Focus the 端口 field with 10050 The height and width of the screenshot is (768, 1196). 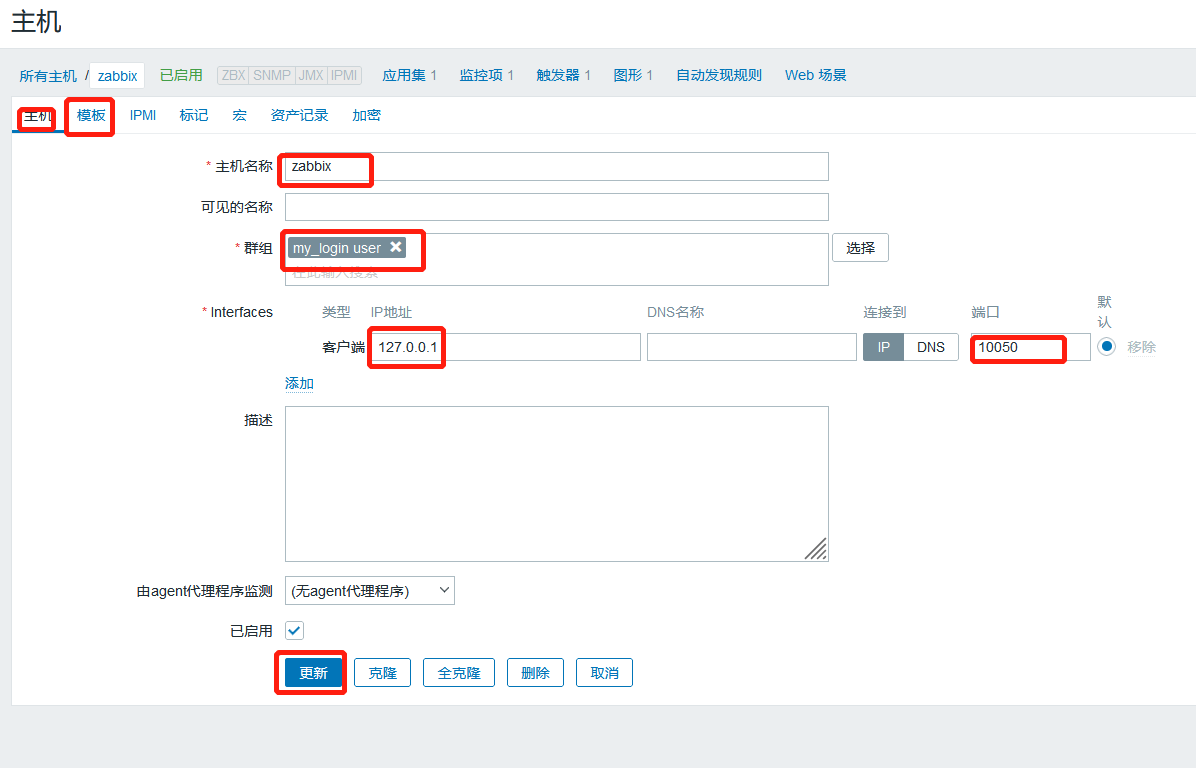[x=1030, y=347]
